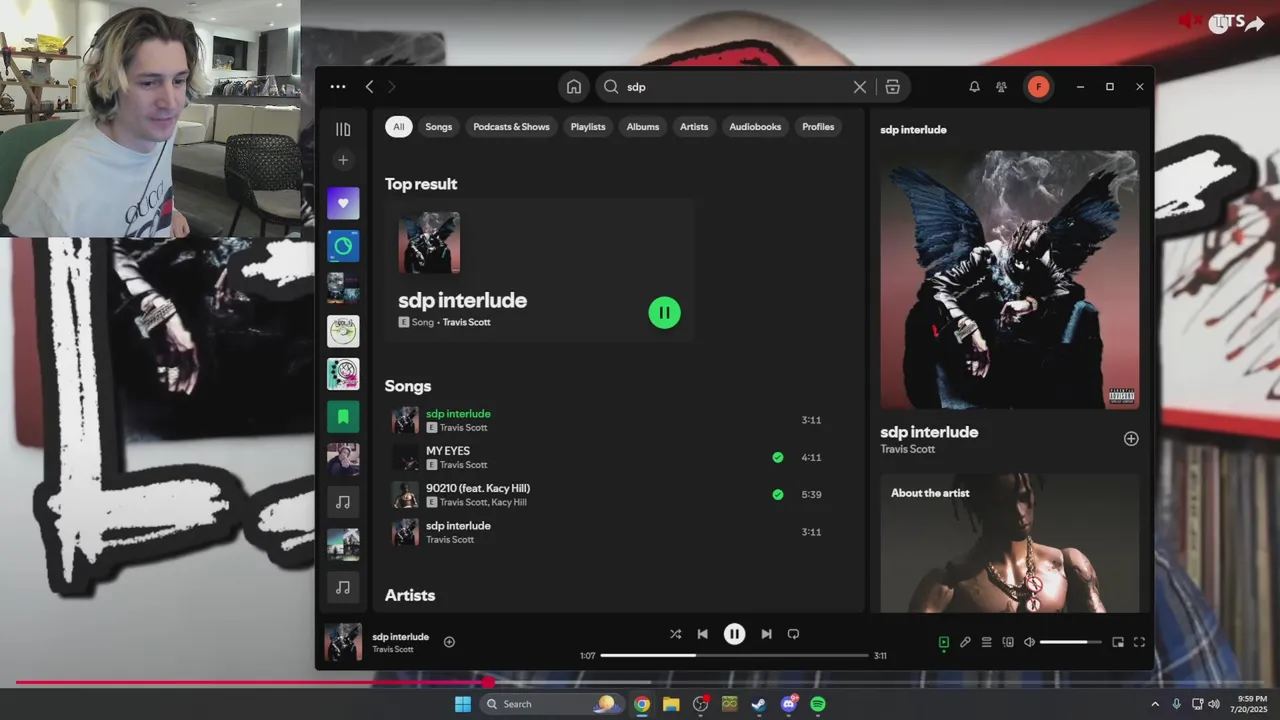
Task: Skip to the next track
Action: [766, 634]
